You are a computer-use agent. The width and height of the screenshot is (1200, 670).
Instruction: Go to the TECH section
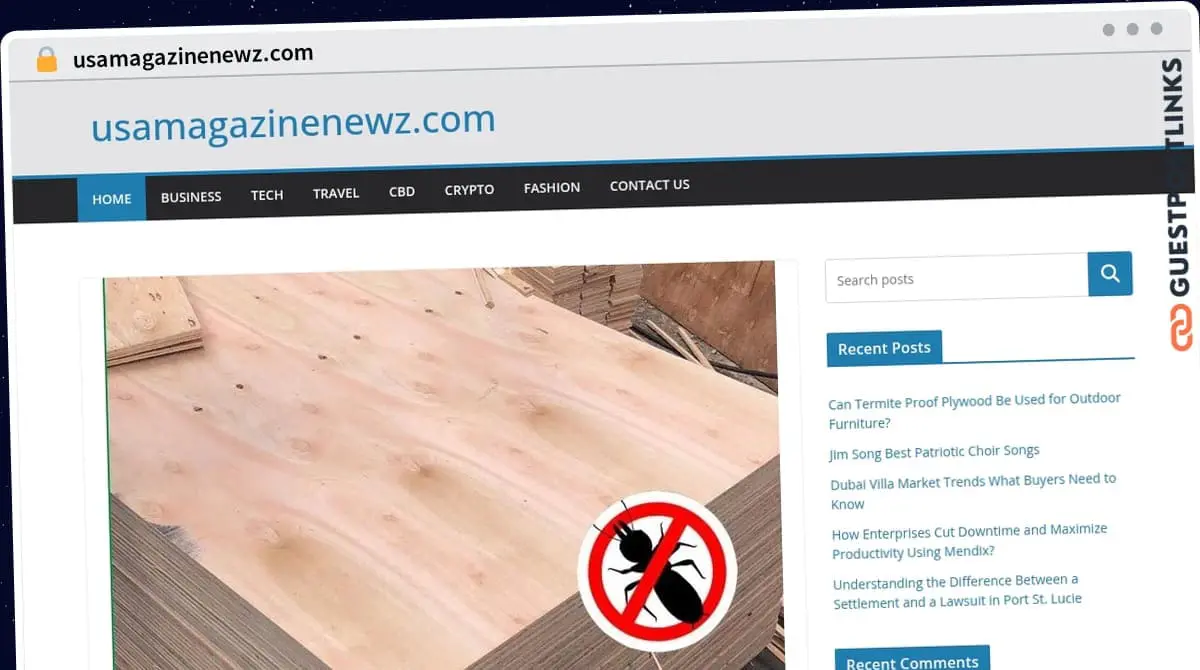267,195
